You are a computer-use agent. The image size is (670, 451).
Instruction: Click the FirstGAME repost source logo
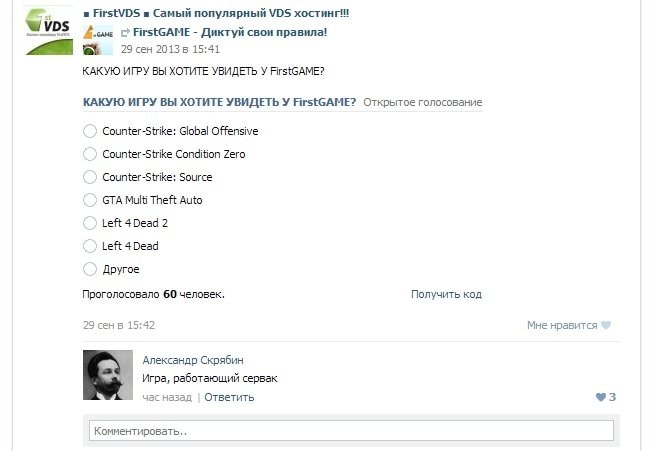point(98,40)
